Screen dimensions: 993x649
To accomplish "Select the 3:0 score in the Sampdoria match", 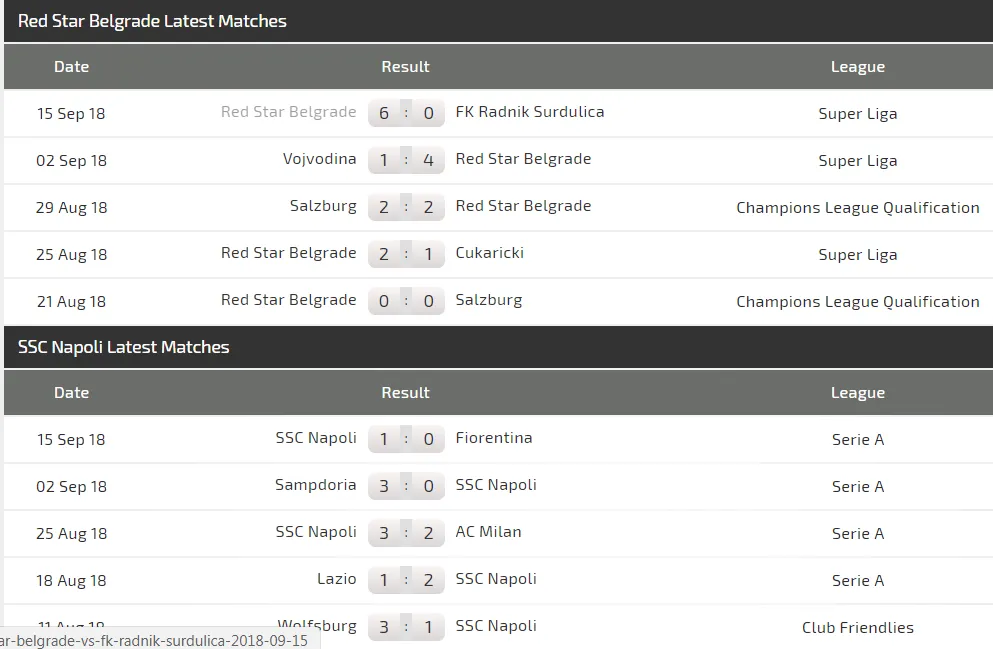I will [406, 486].
